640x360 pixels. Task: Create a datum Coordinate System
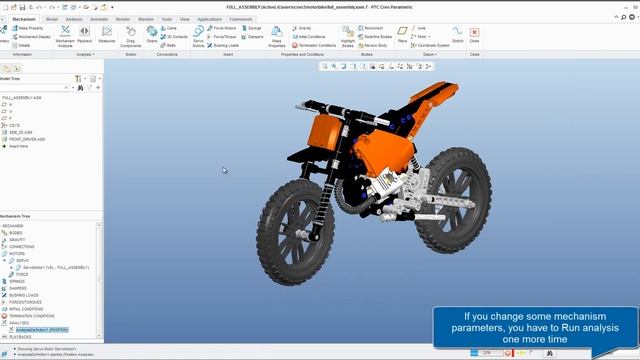[430, 45]
